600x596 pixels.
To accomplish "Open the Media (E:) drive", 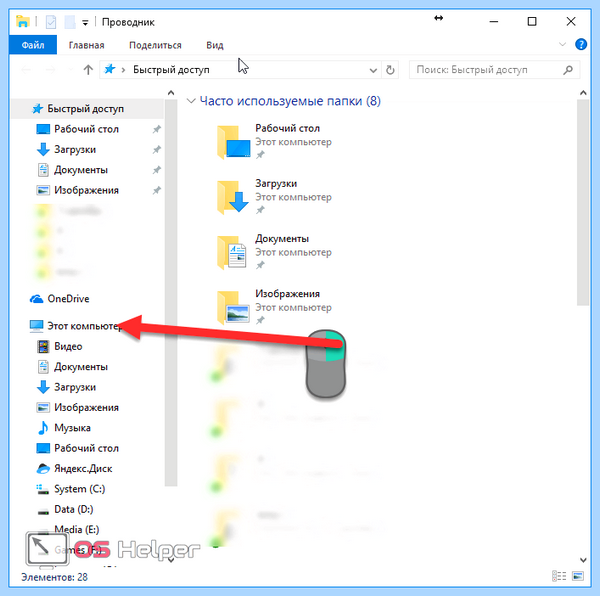I will [77, 529].
